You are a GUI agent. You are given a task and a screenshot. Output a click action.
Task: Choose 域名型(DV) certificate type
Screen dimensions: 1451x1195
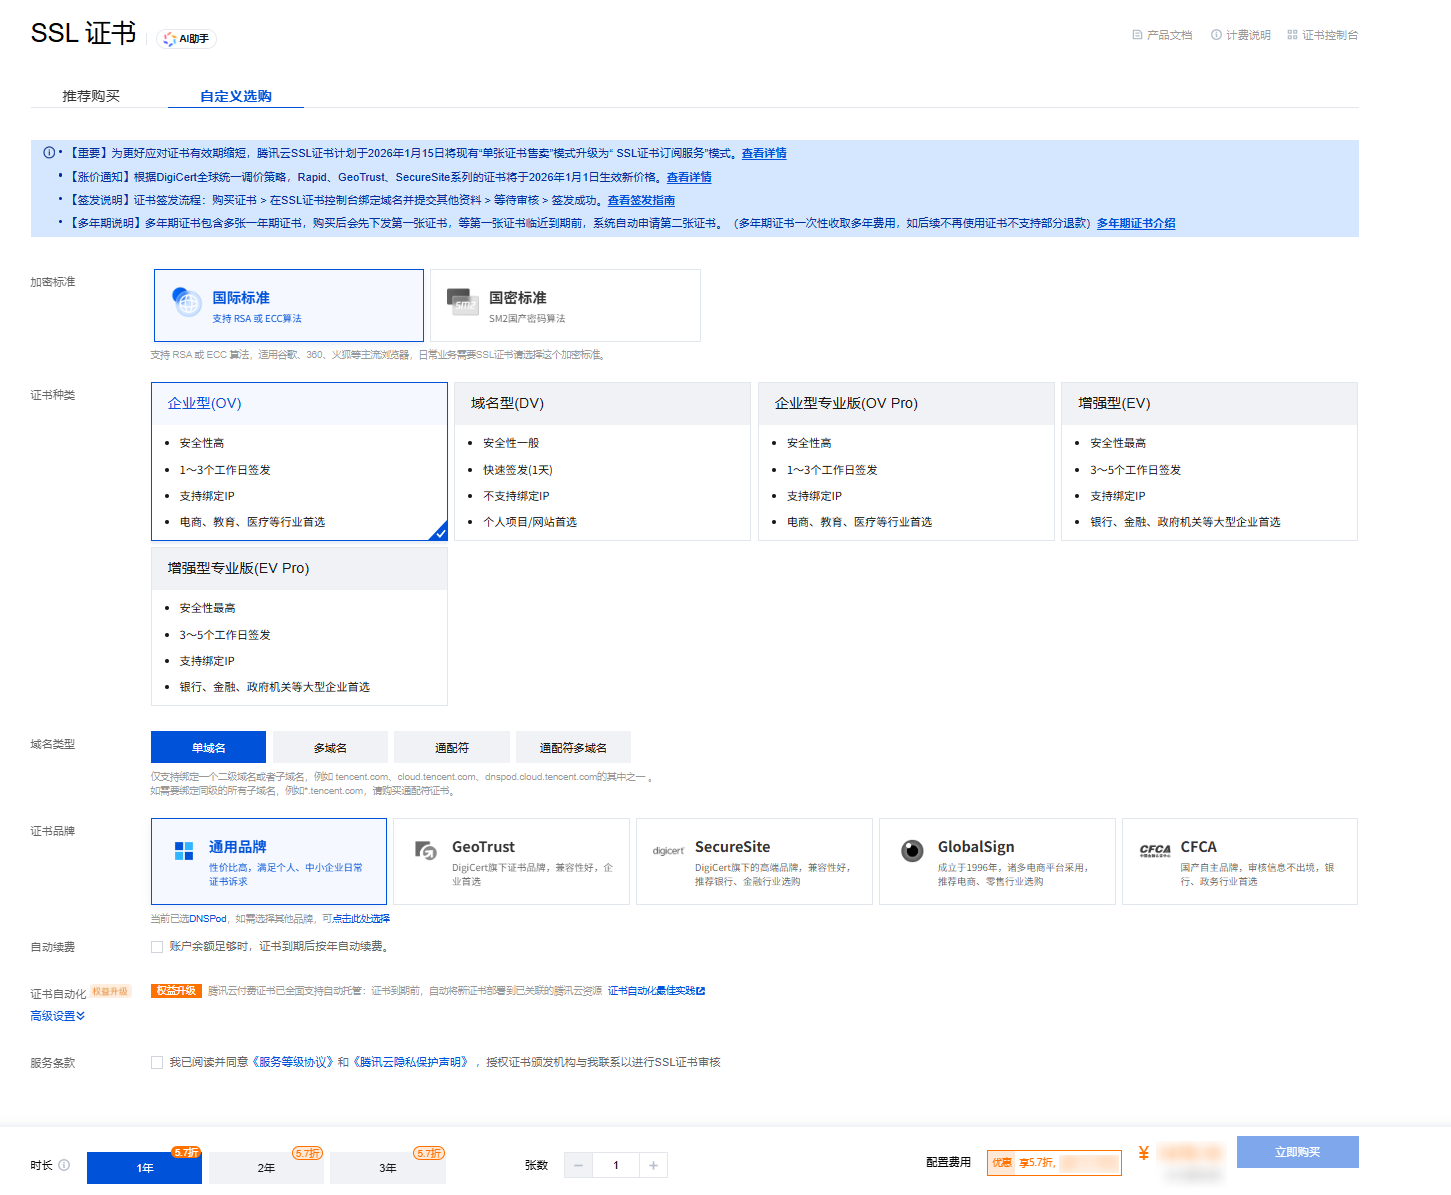(x=602, y=461)
